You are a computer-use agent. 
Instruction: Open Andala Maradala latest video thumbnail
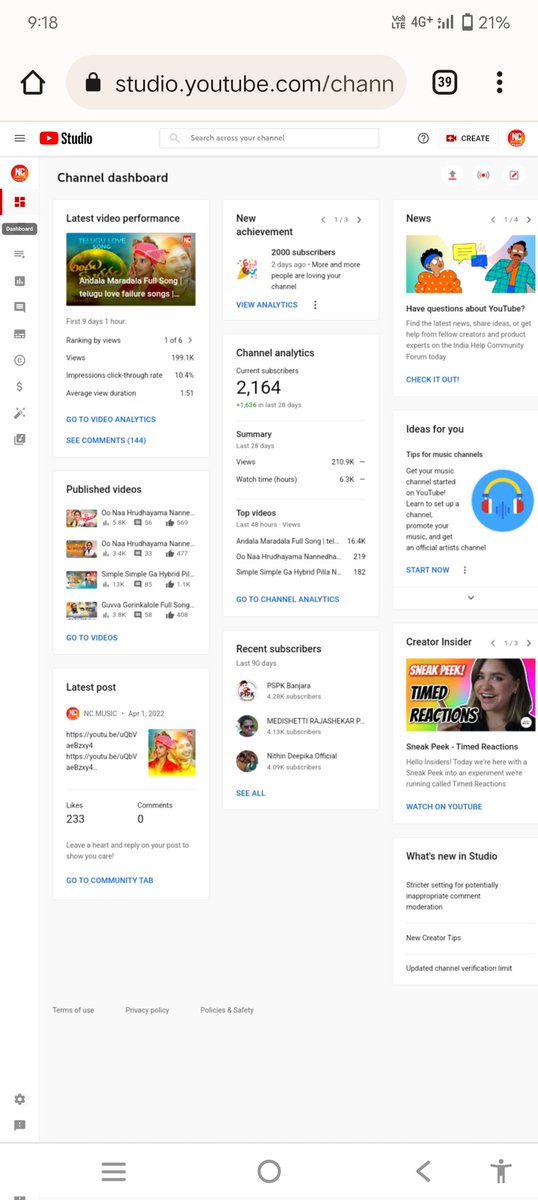131,269
